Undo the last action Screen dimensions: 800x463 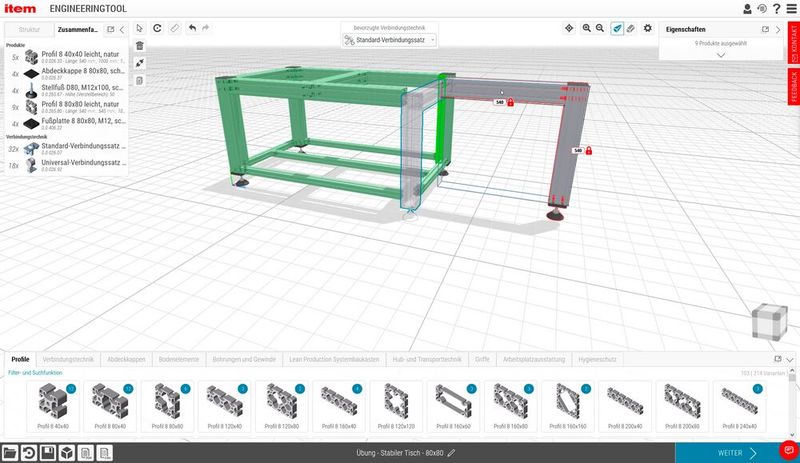[x=192, y=28]
